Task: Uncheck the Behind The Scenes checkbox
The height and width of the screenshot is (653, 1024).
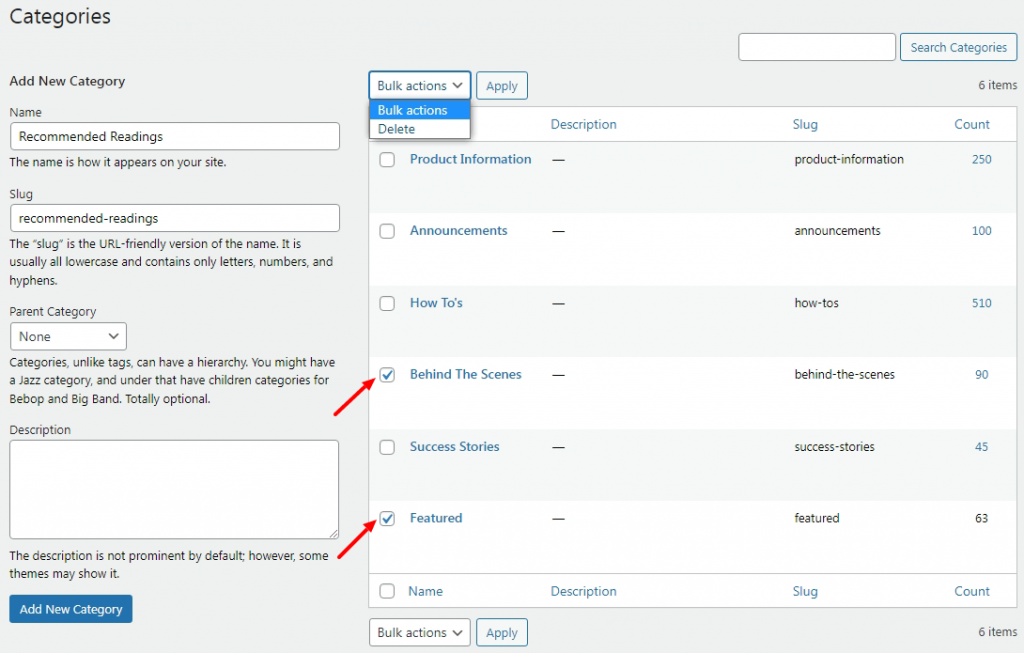Action: 387,375
